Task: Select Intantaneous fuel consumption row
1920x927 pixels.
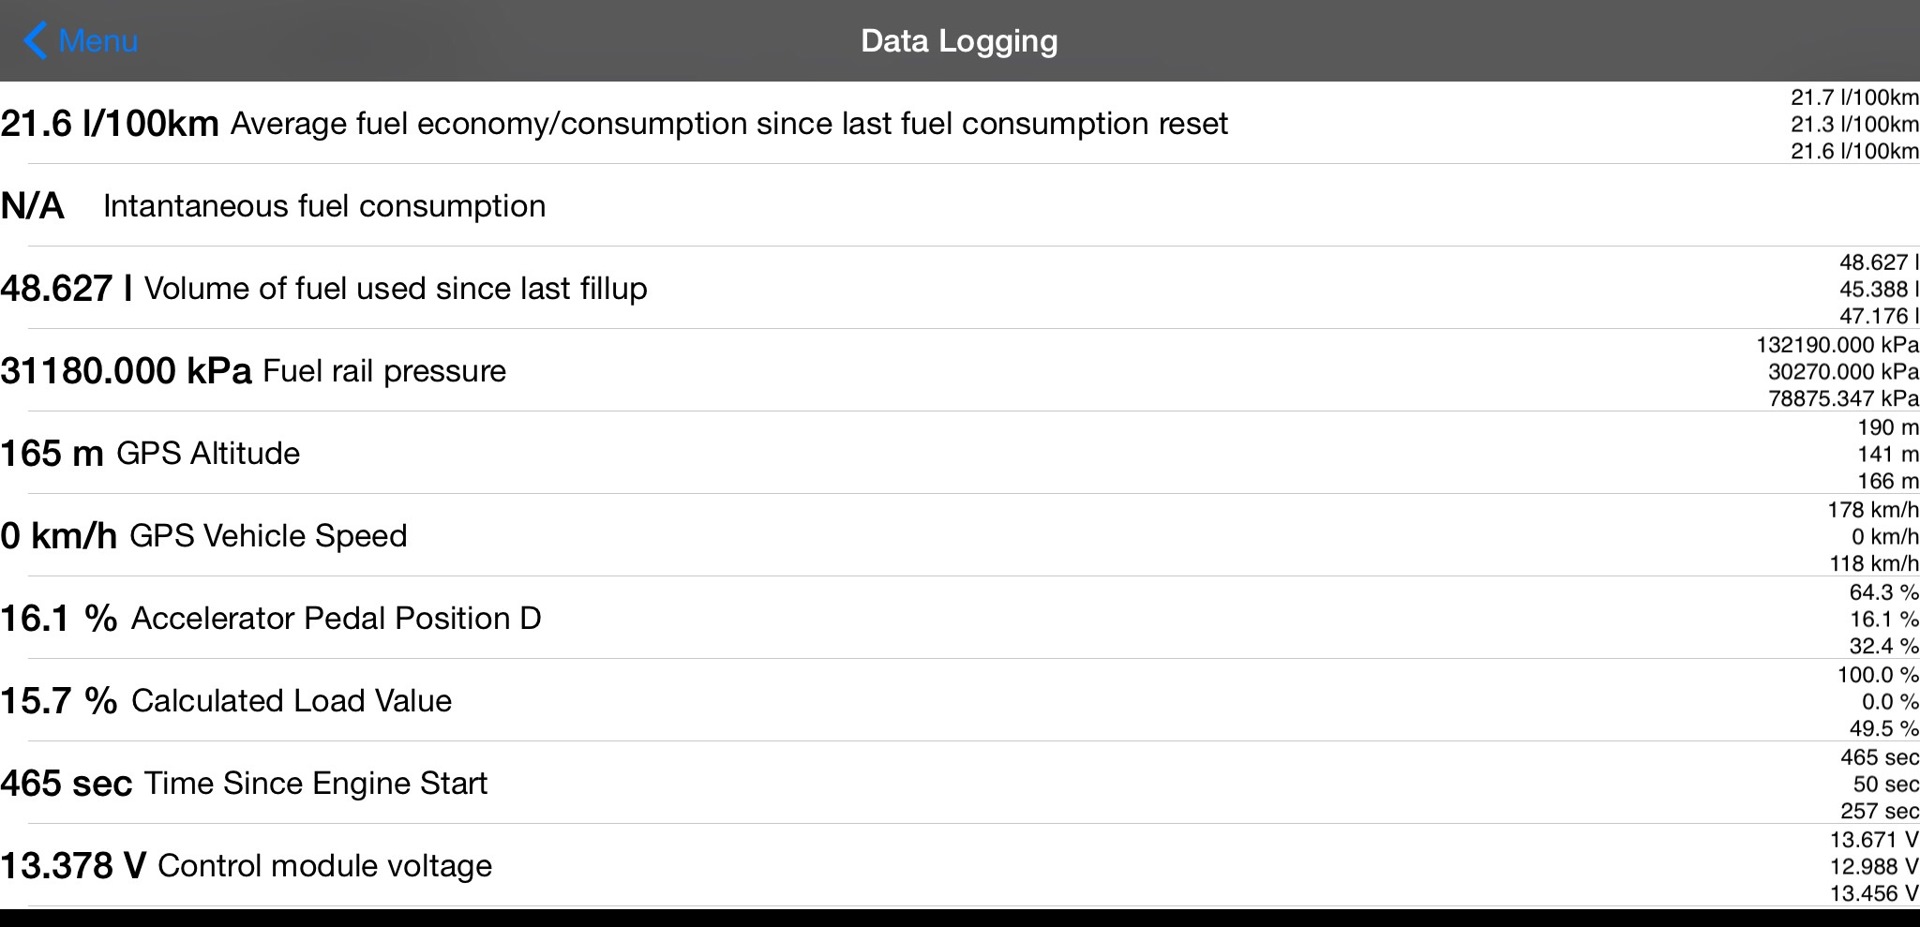Action: pos(324,206)
